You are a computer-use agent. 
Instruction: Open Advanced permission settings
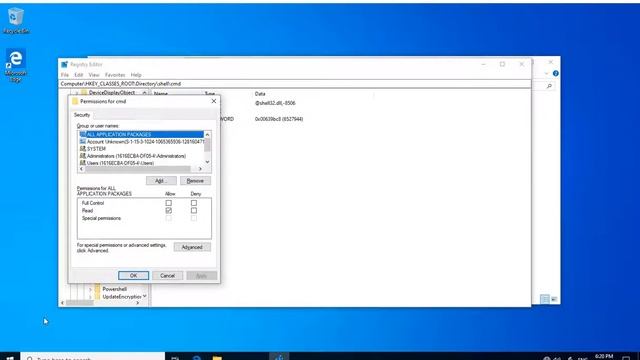[192, 247]
